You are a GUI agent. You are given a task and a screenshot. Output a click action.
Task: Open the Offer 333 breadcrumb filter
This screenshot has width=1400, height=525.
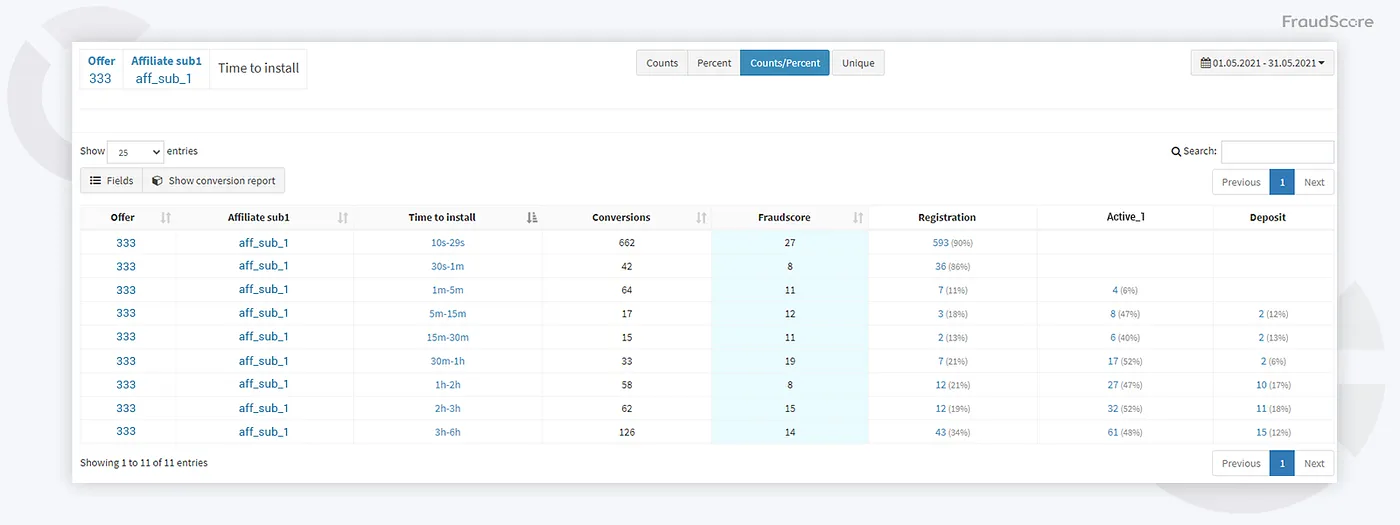101,69
